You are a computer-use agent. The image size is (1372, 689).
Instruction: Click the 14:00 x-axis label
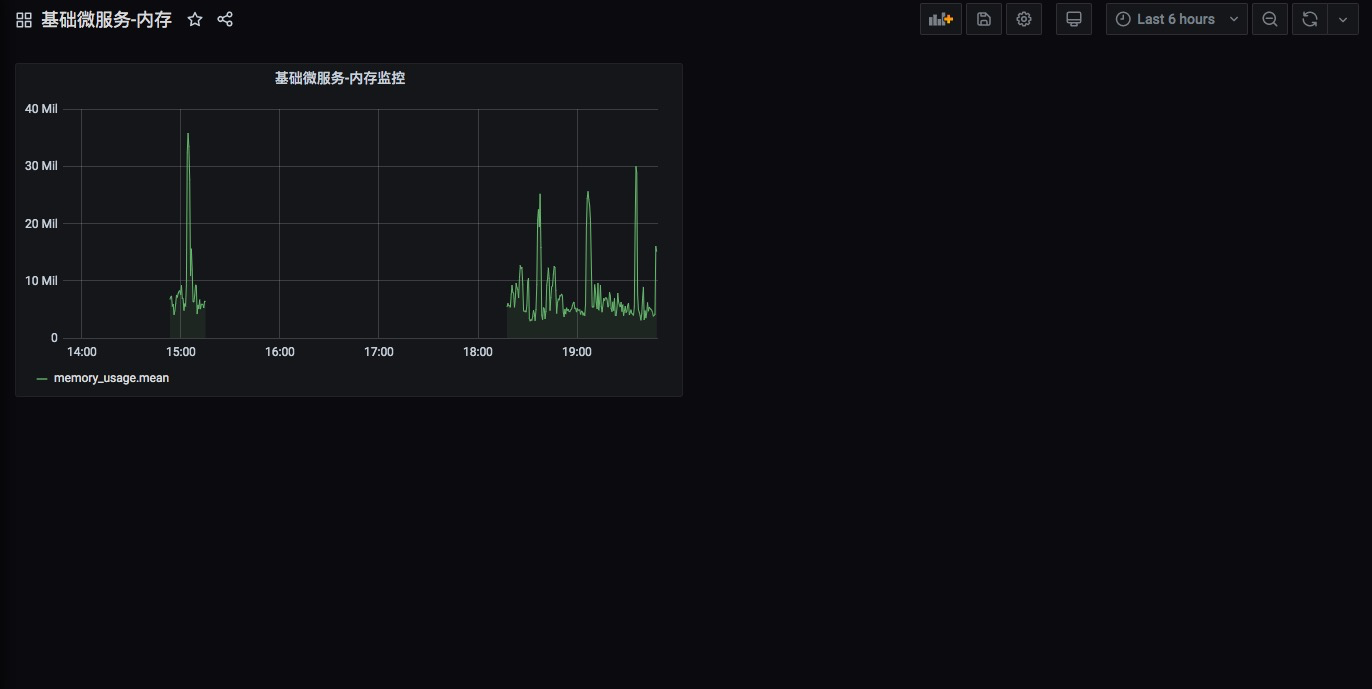point(81,352)
